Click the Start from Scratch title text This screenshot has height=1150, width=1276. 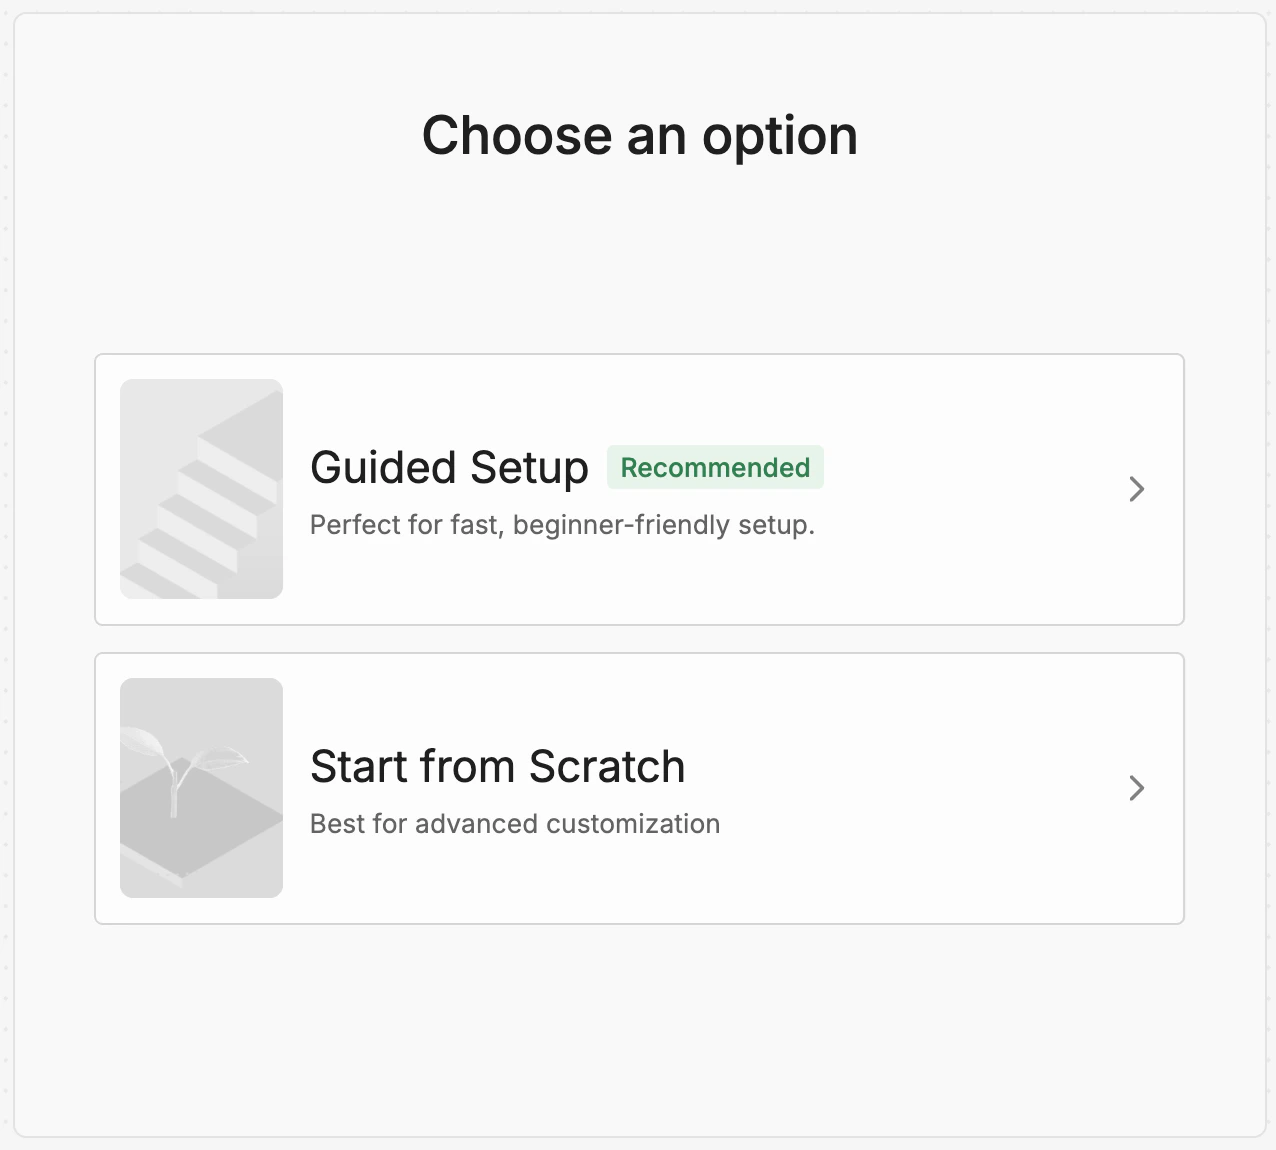coord(498,766)
